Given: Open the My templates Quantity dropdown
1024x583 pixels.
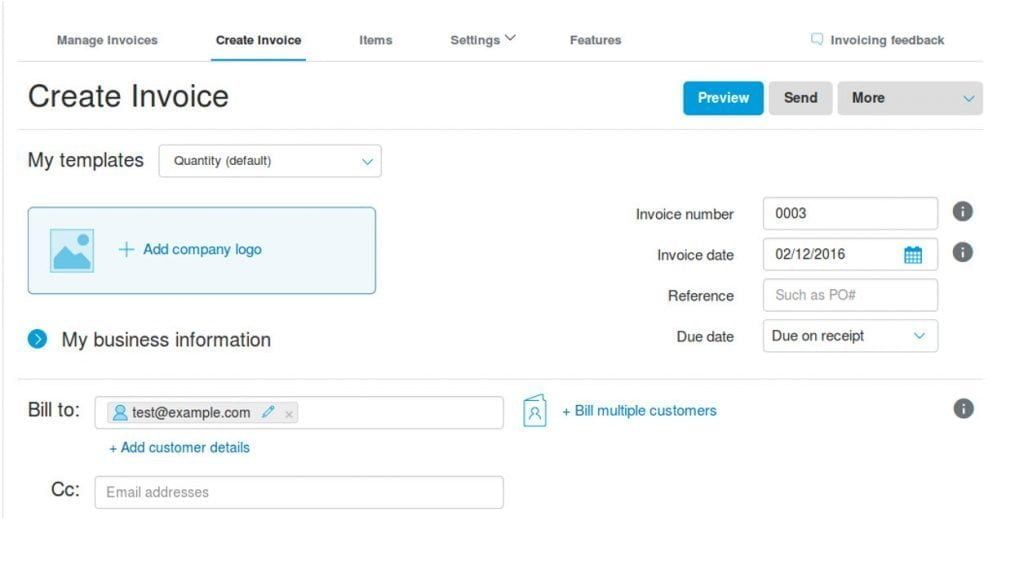Looking at the screenshot, I should [x=270, y=161].
